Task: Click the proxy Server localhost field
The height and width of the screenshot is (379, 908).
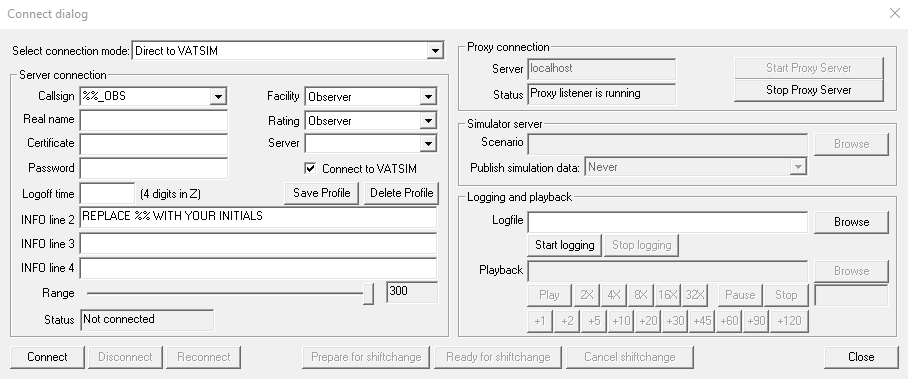Action: coord(602,69)
